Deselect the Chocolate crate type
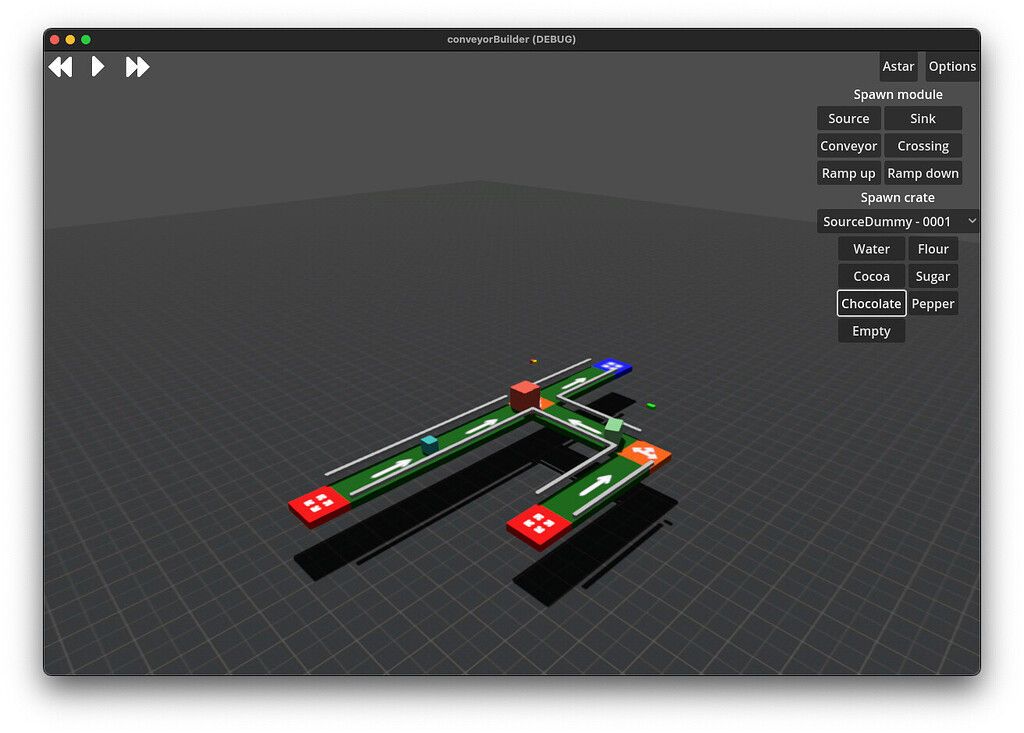 click(871, 303)
